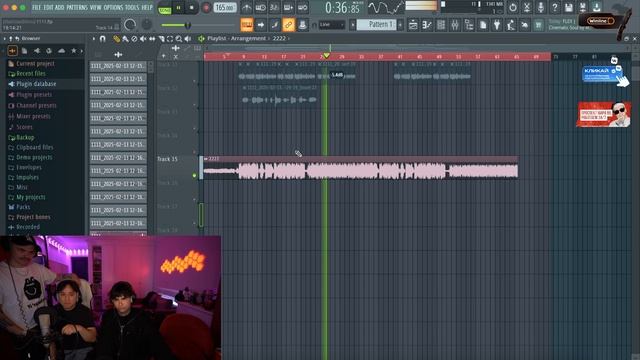Toggle the step editing icon

[275, 25]
